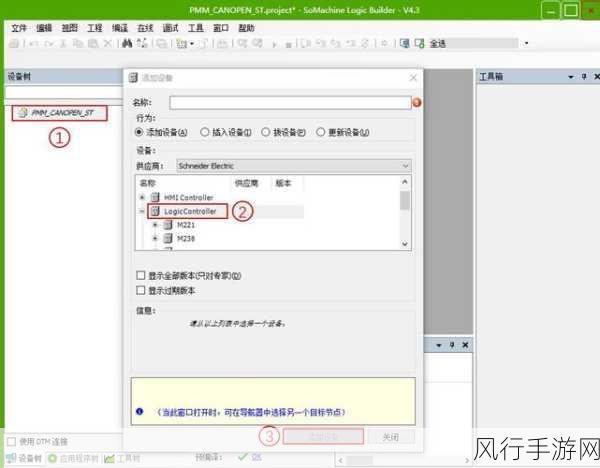Switch to the 应用程序树 bottom tab
The height and width of the screenshot is (468, 600).
coord(73,458)
